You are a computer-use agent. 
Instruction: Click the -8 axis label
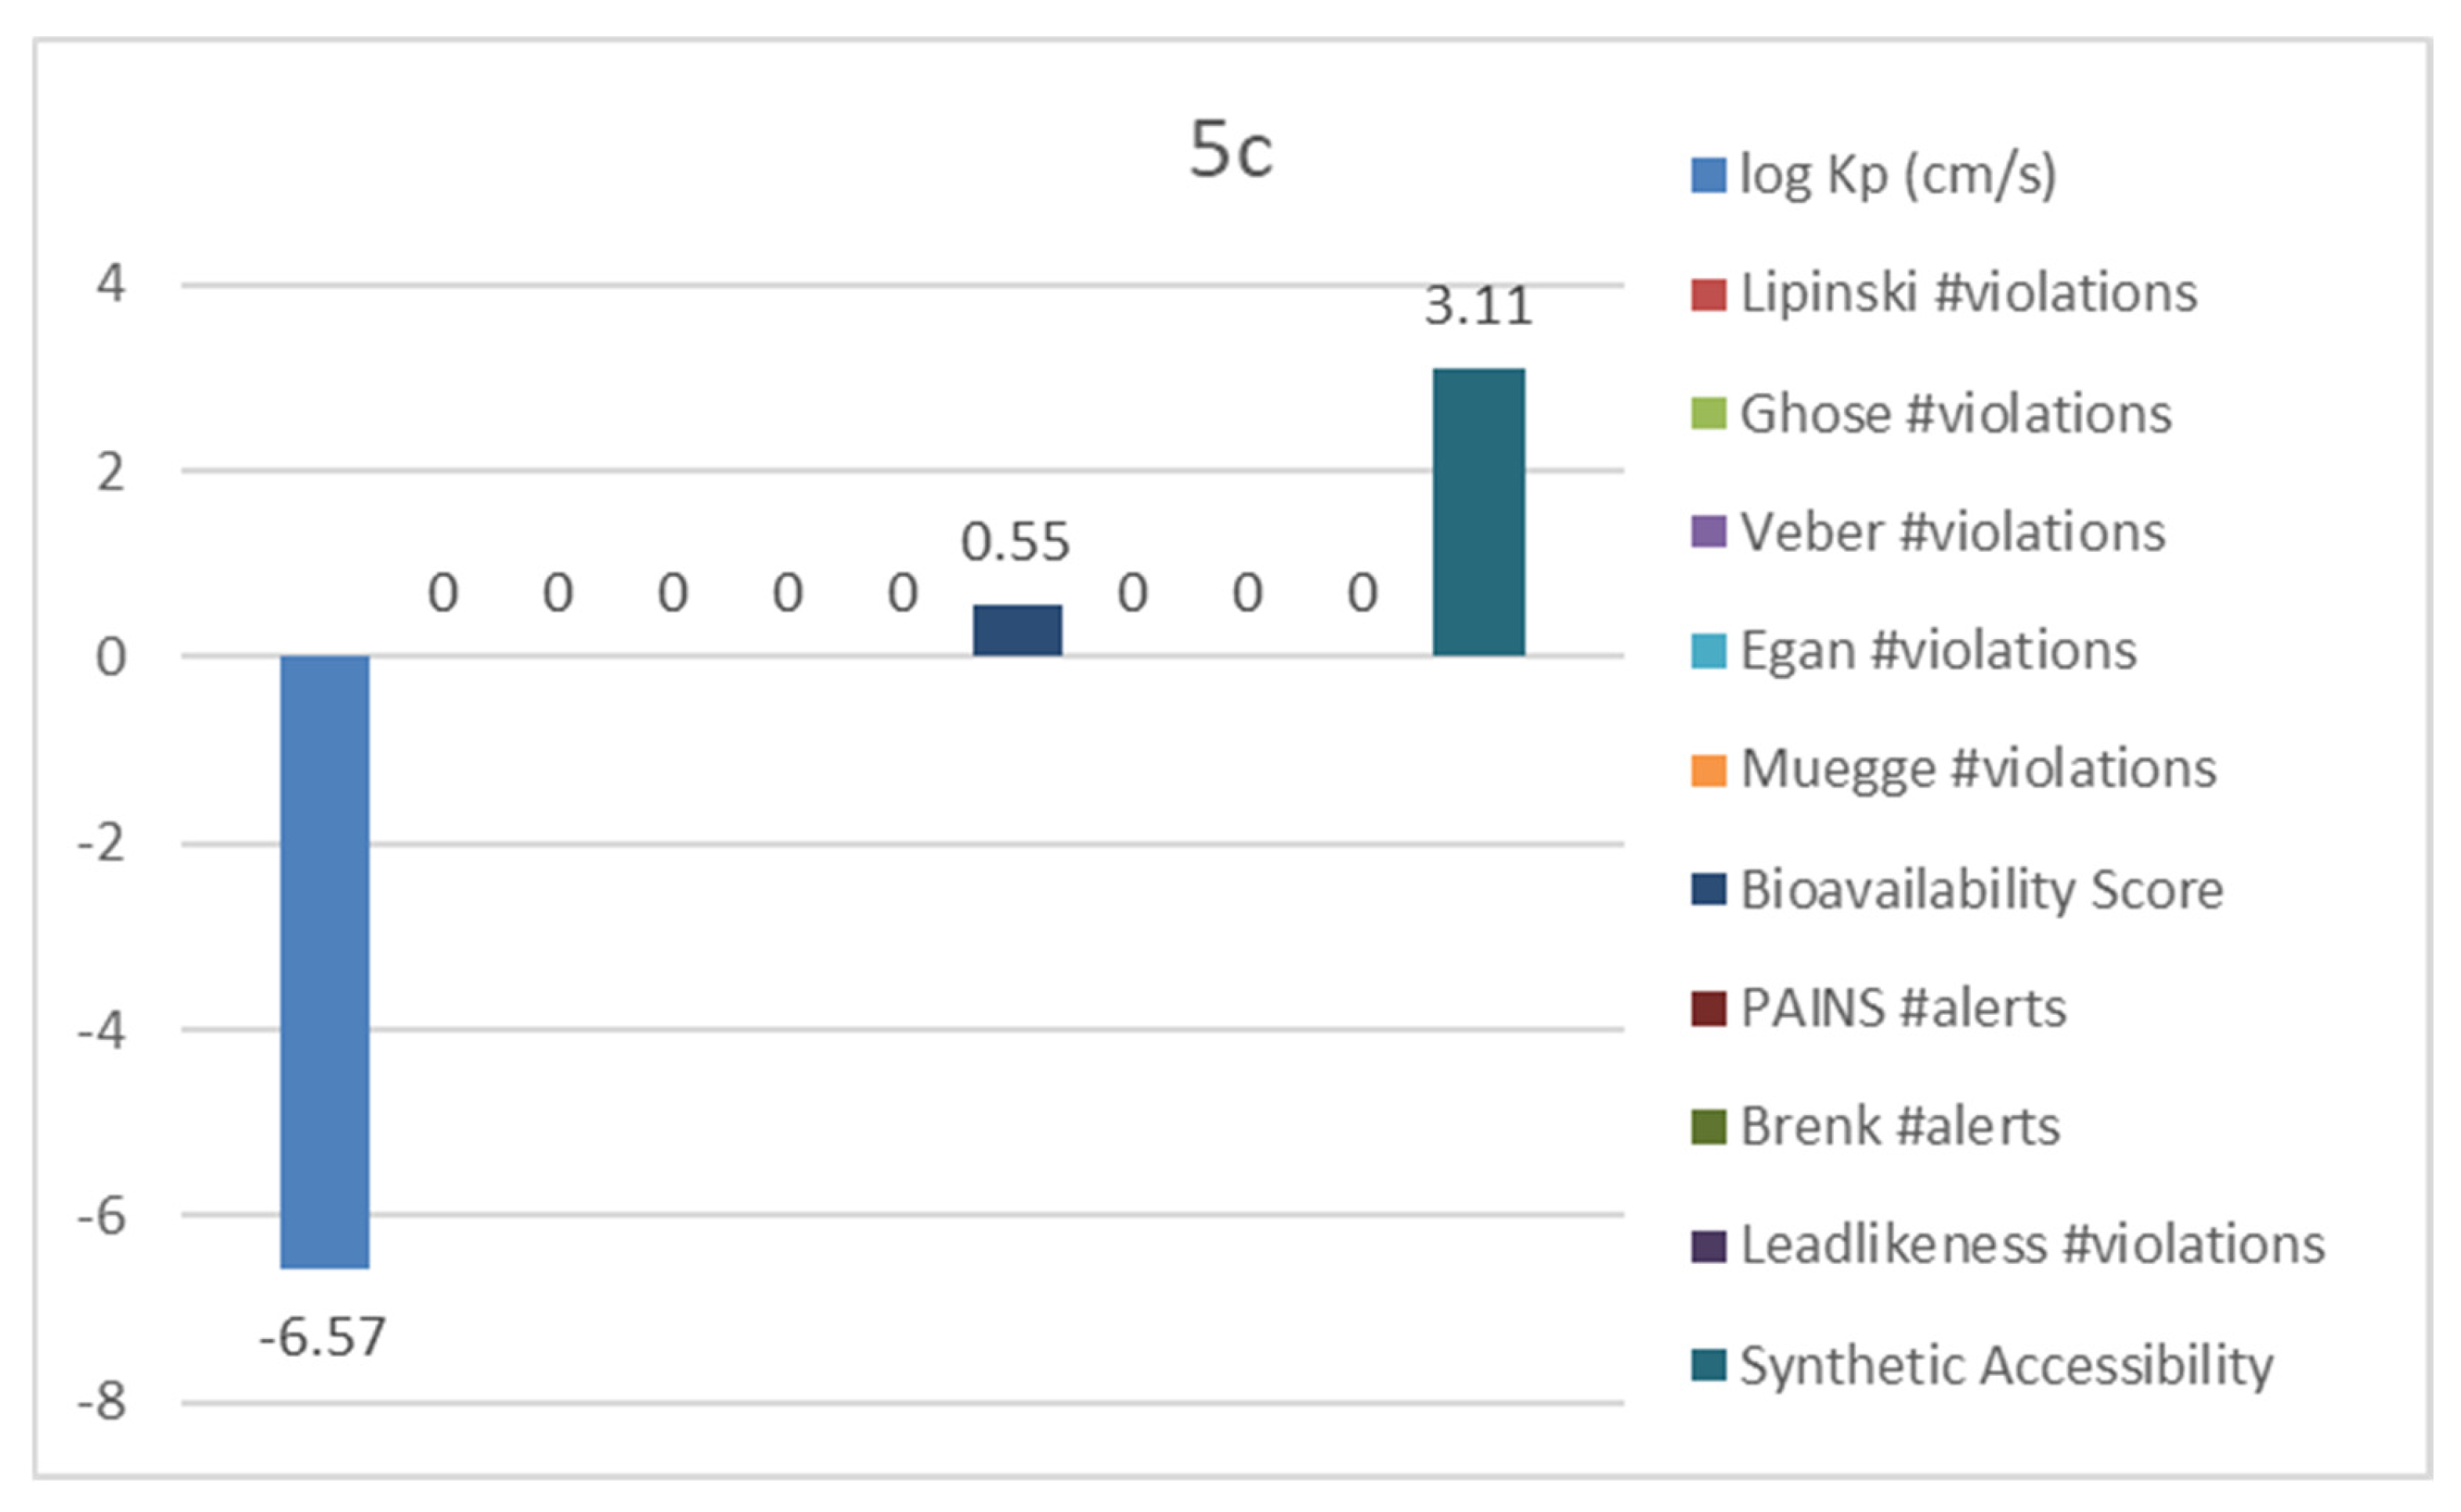tap(102, 1403)
